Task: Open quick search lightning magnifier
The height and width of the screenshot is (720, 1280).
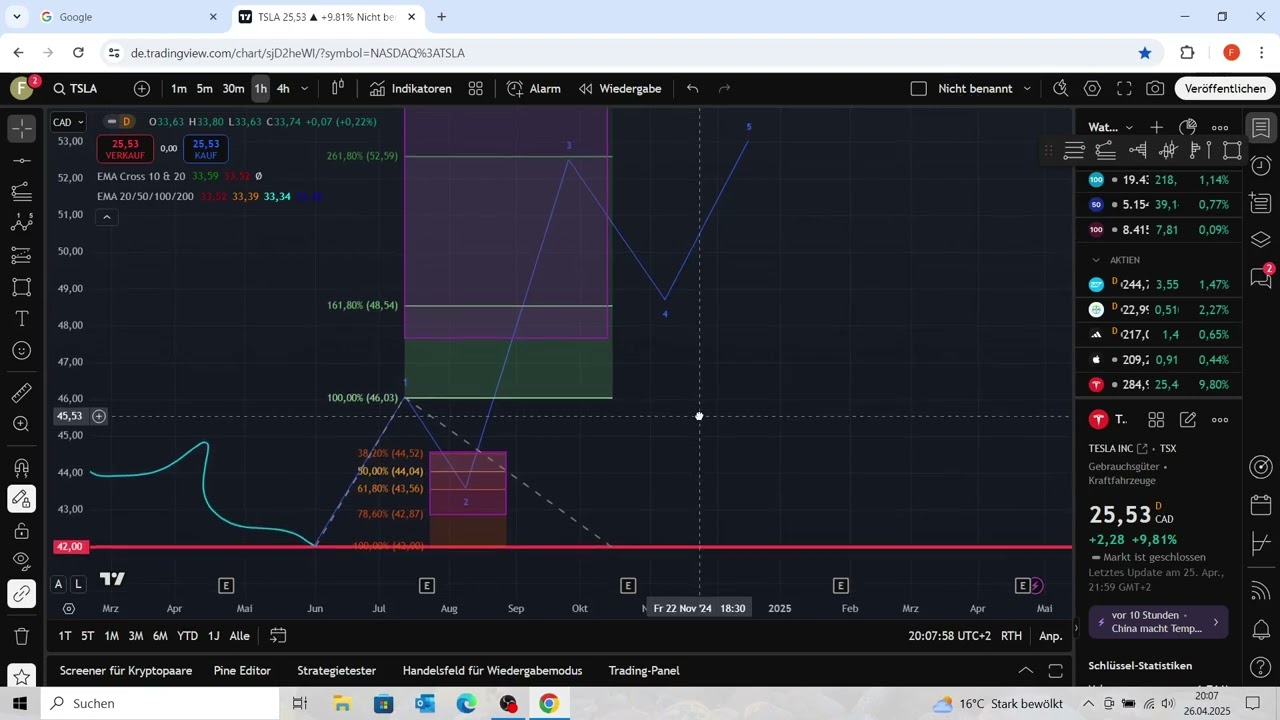Action: point(1061,89)
